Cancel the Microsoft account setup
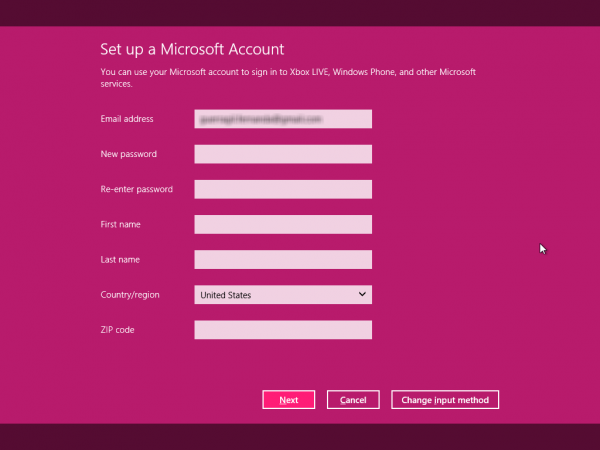The height and width of the screenshot is (450, 600). point(353,400)
